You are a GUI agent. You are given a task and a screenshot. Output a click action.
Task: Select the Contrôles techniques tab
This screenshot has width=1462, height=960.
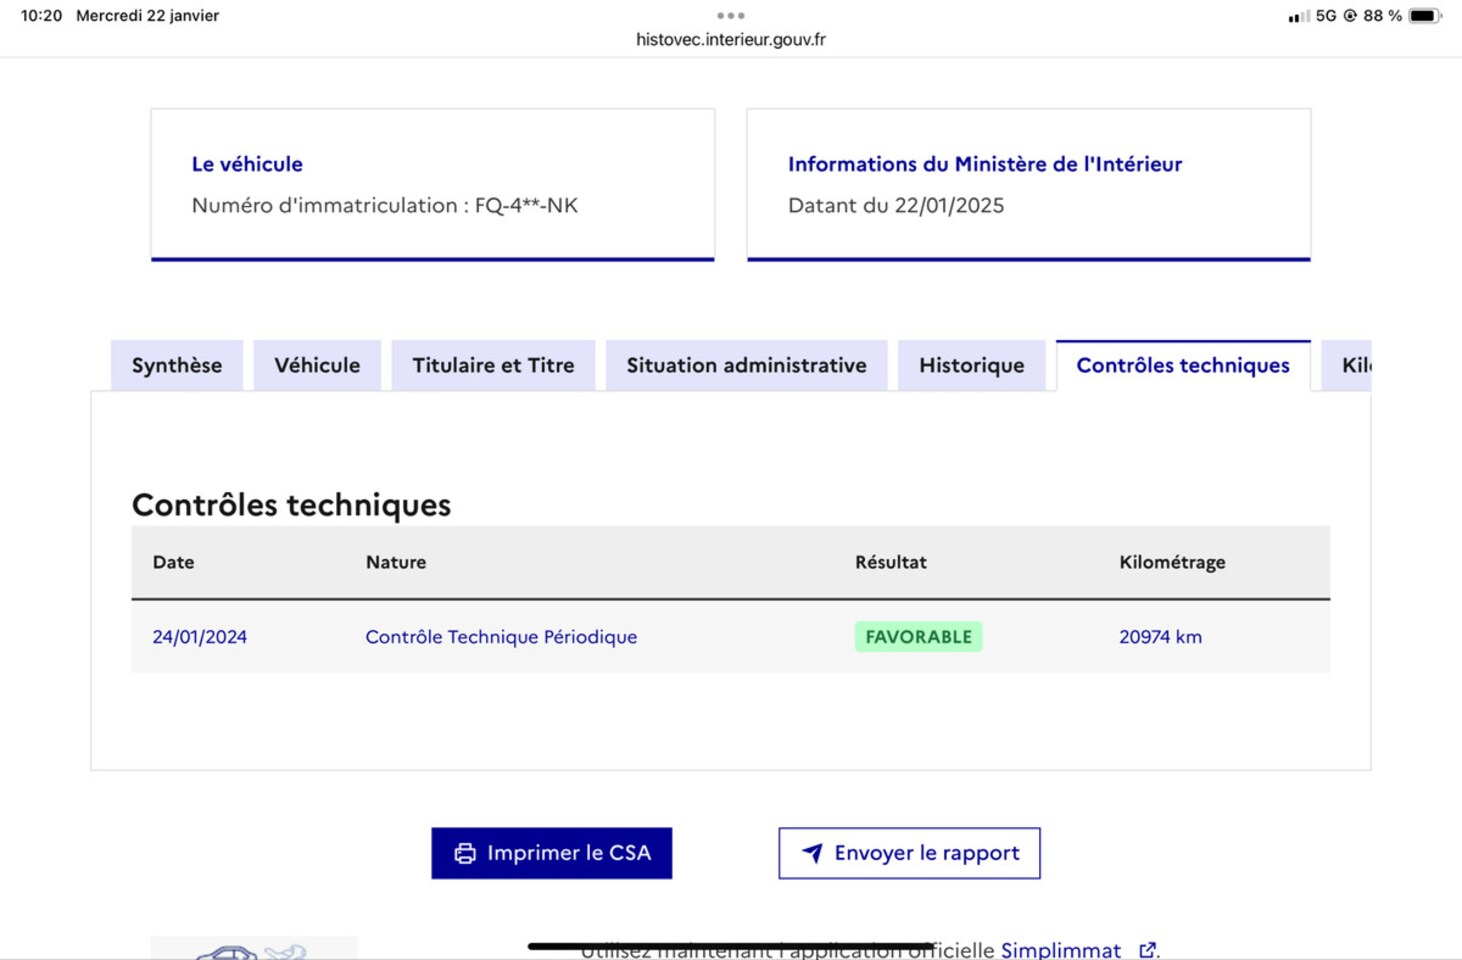click(1182, 366)
